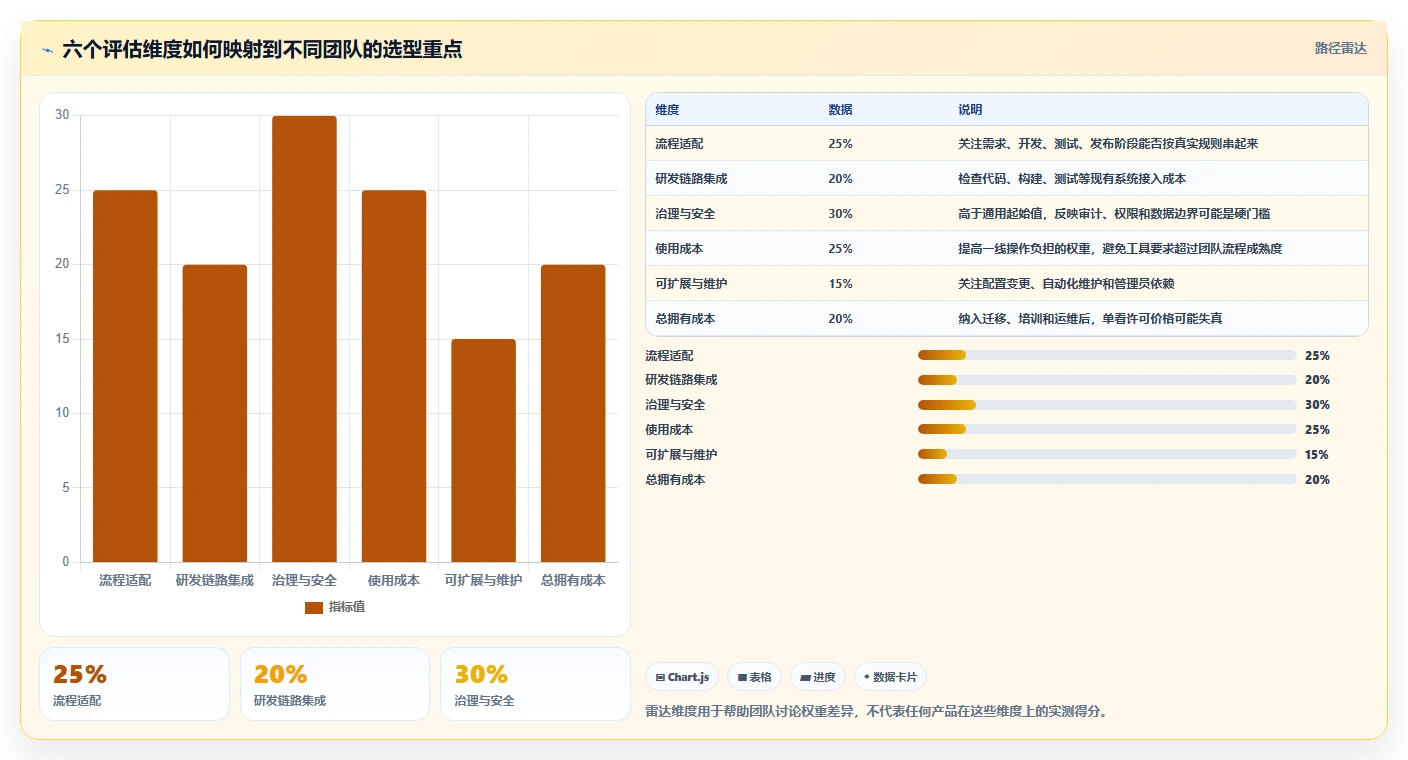The image size is (1408, 760).
Task: Open the 30% 治理与安全 data card
Action: 535,684
